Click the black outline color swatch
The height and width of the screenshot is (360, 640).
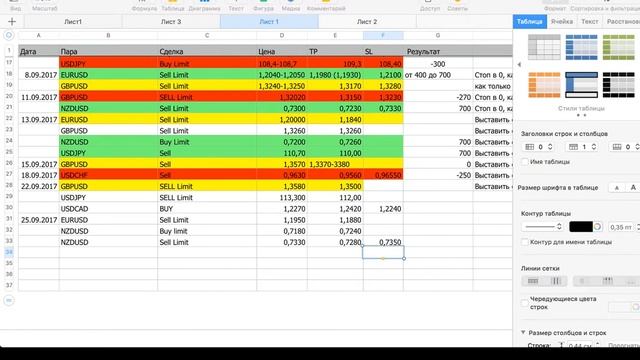[x=581, y=227]
